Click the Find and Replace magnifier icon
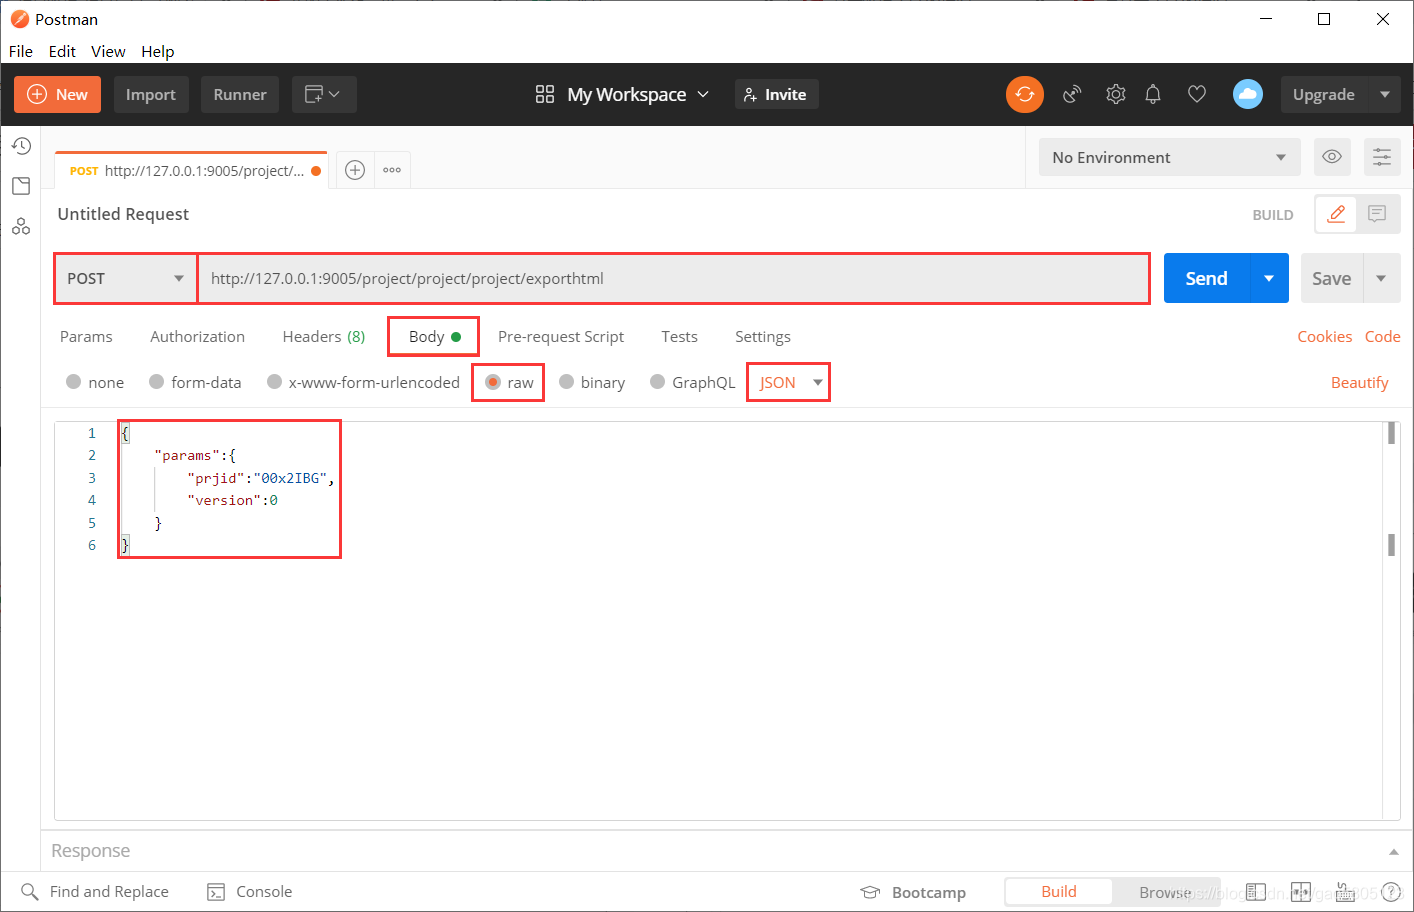 pyautogui.click(x=30, y=892)
